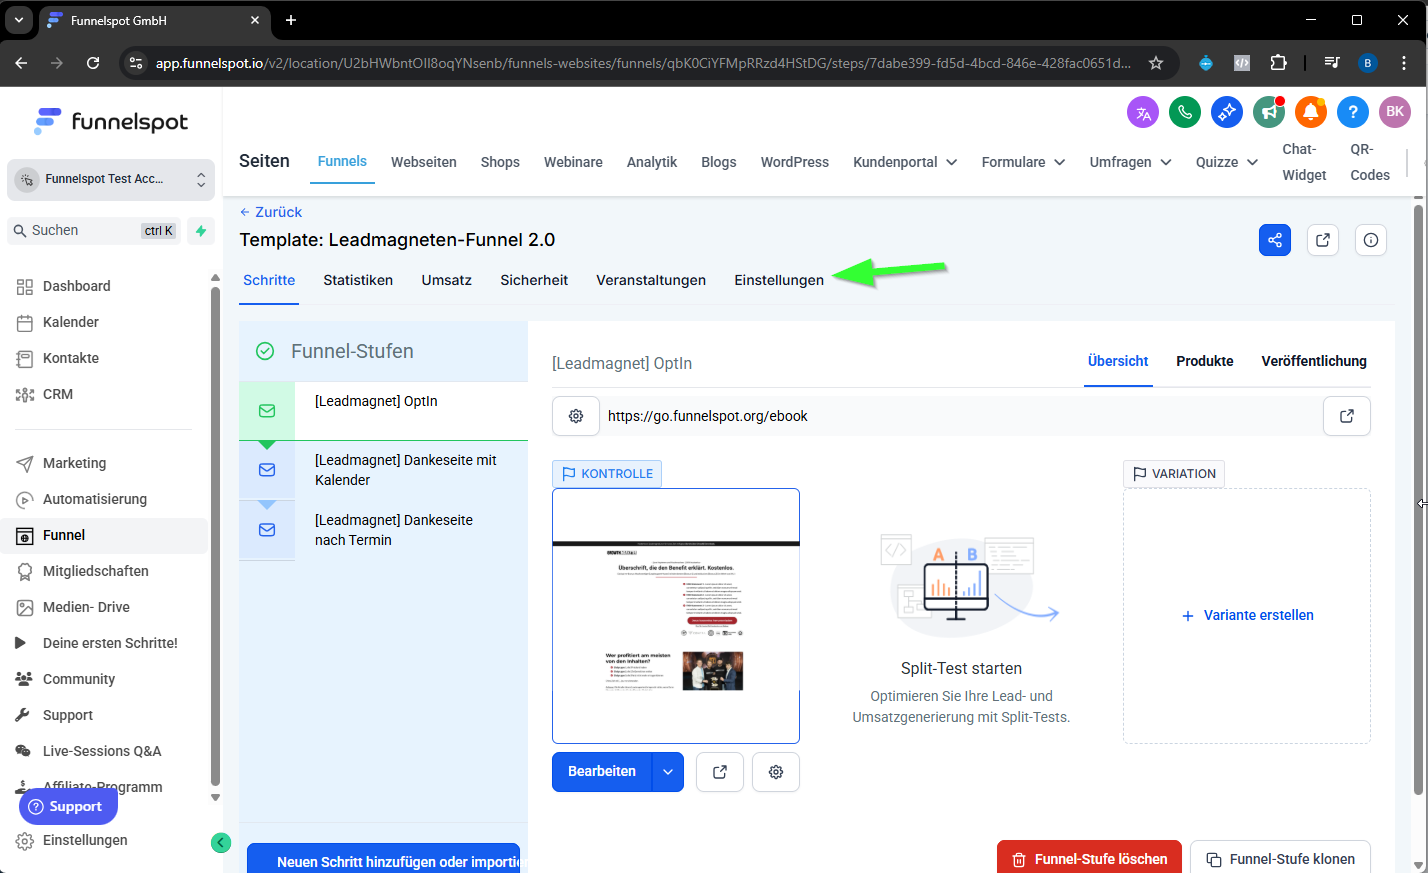Switch to the Produkte tab

(1205, 361)
